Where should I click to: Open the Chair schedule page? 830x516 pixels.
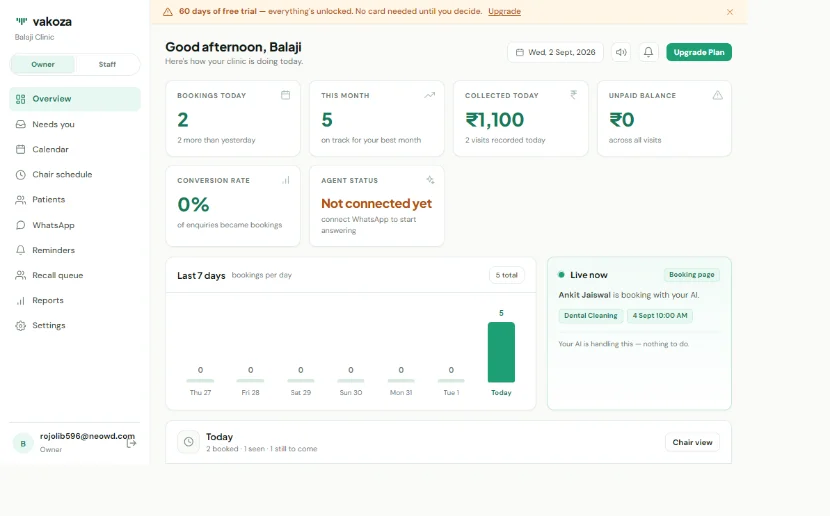[x=75, y=175]
